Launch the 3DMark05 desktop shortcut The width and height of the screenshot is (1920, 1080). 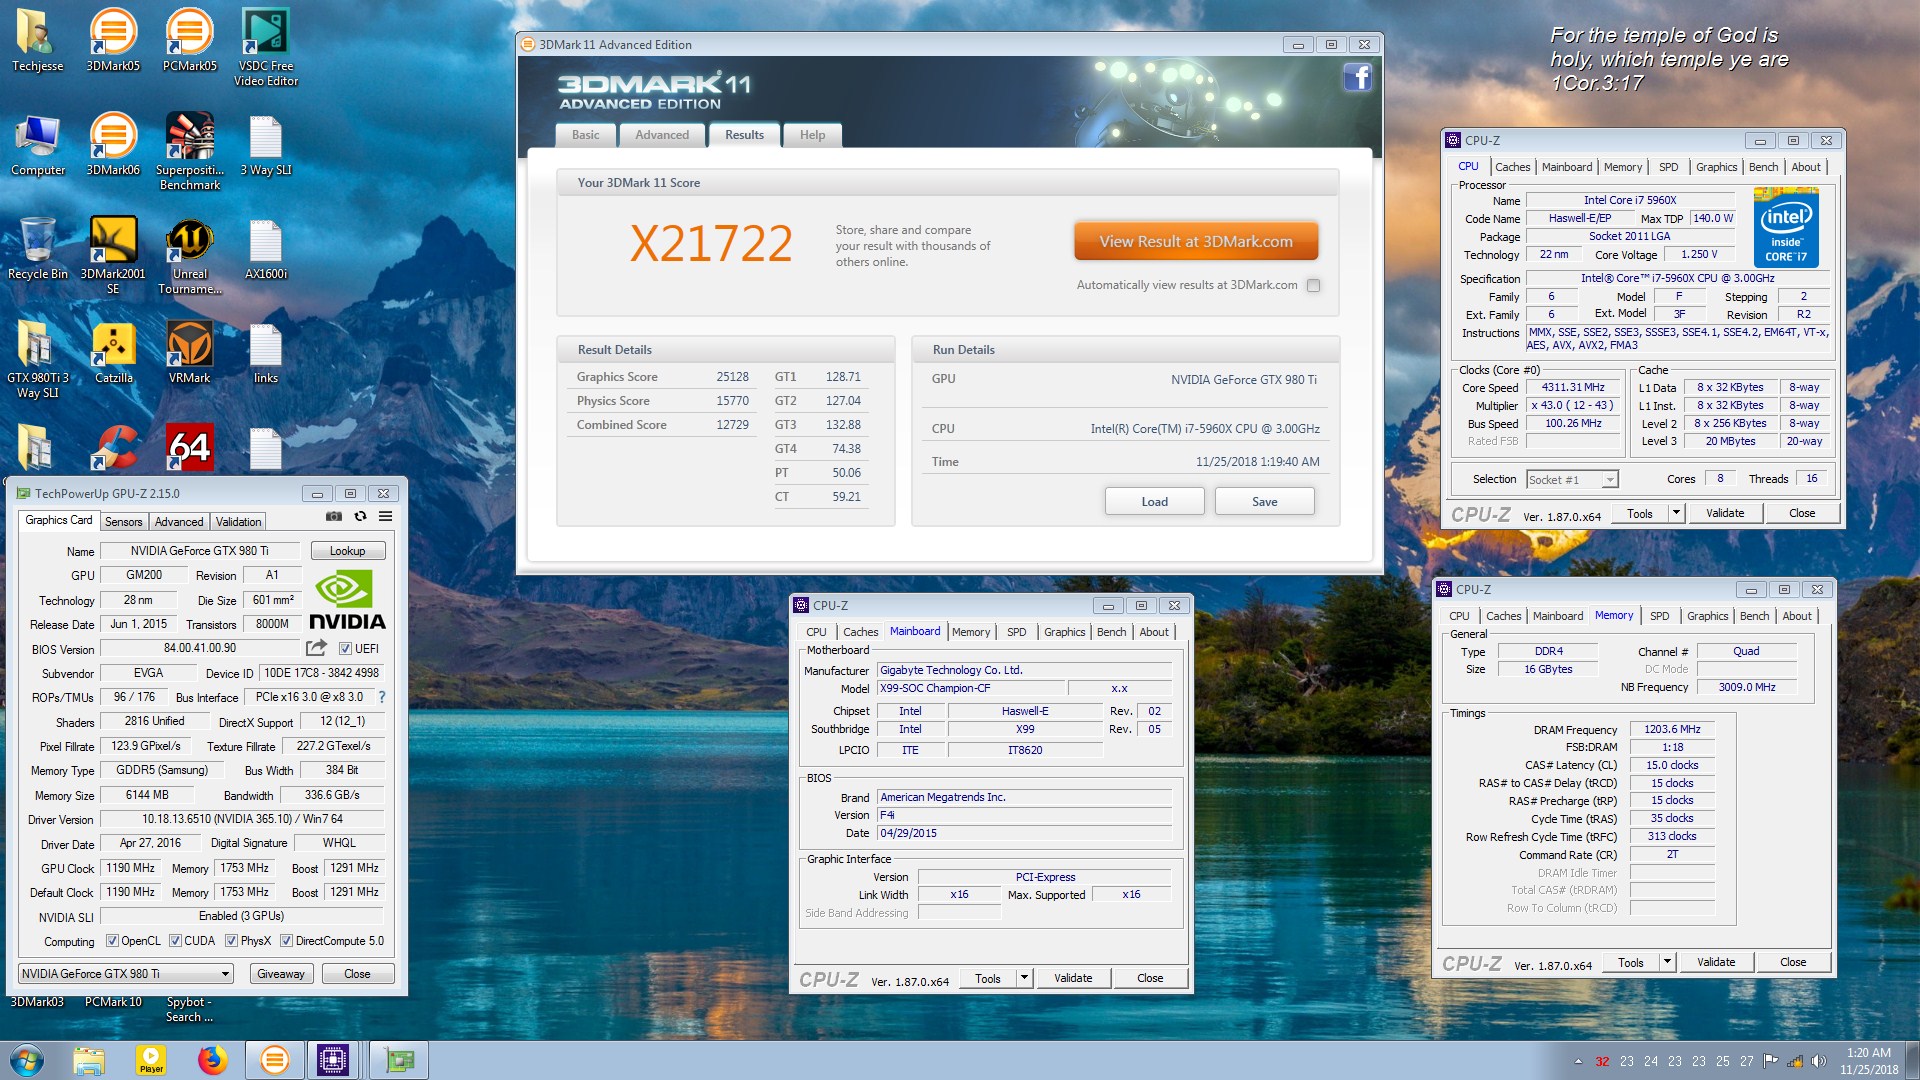[x=113, y=40]
